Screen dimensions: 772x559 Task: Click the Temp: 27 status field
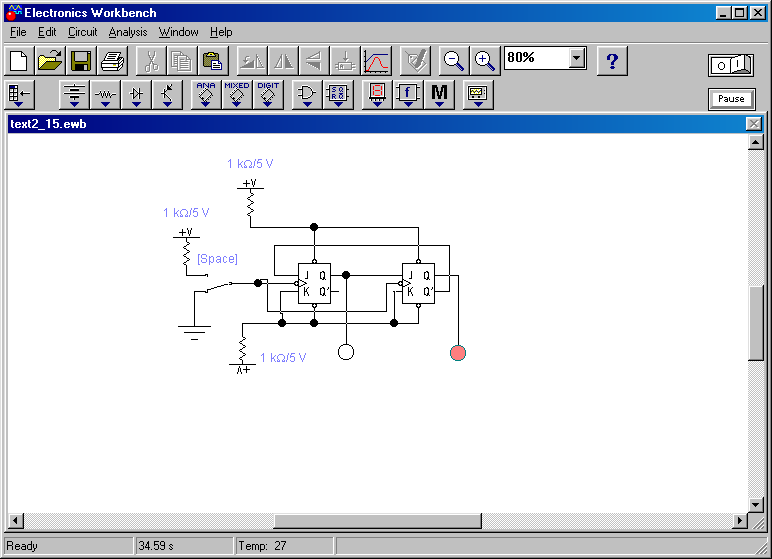tap(285, 546)
